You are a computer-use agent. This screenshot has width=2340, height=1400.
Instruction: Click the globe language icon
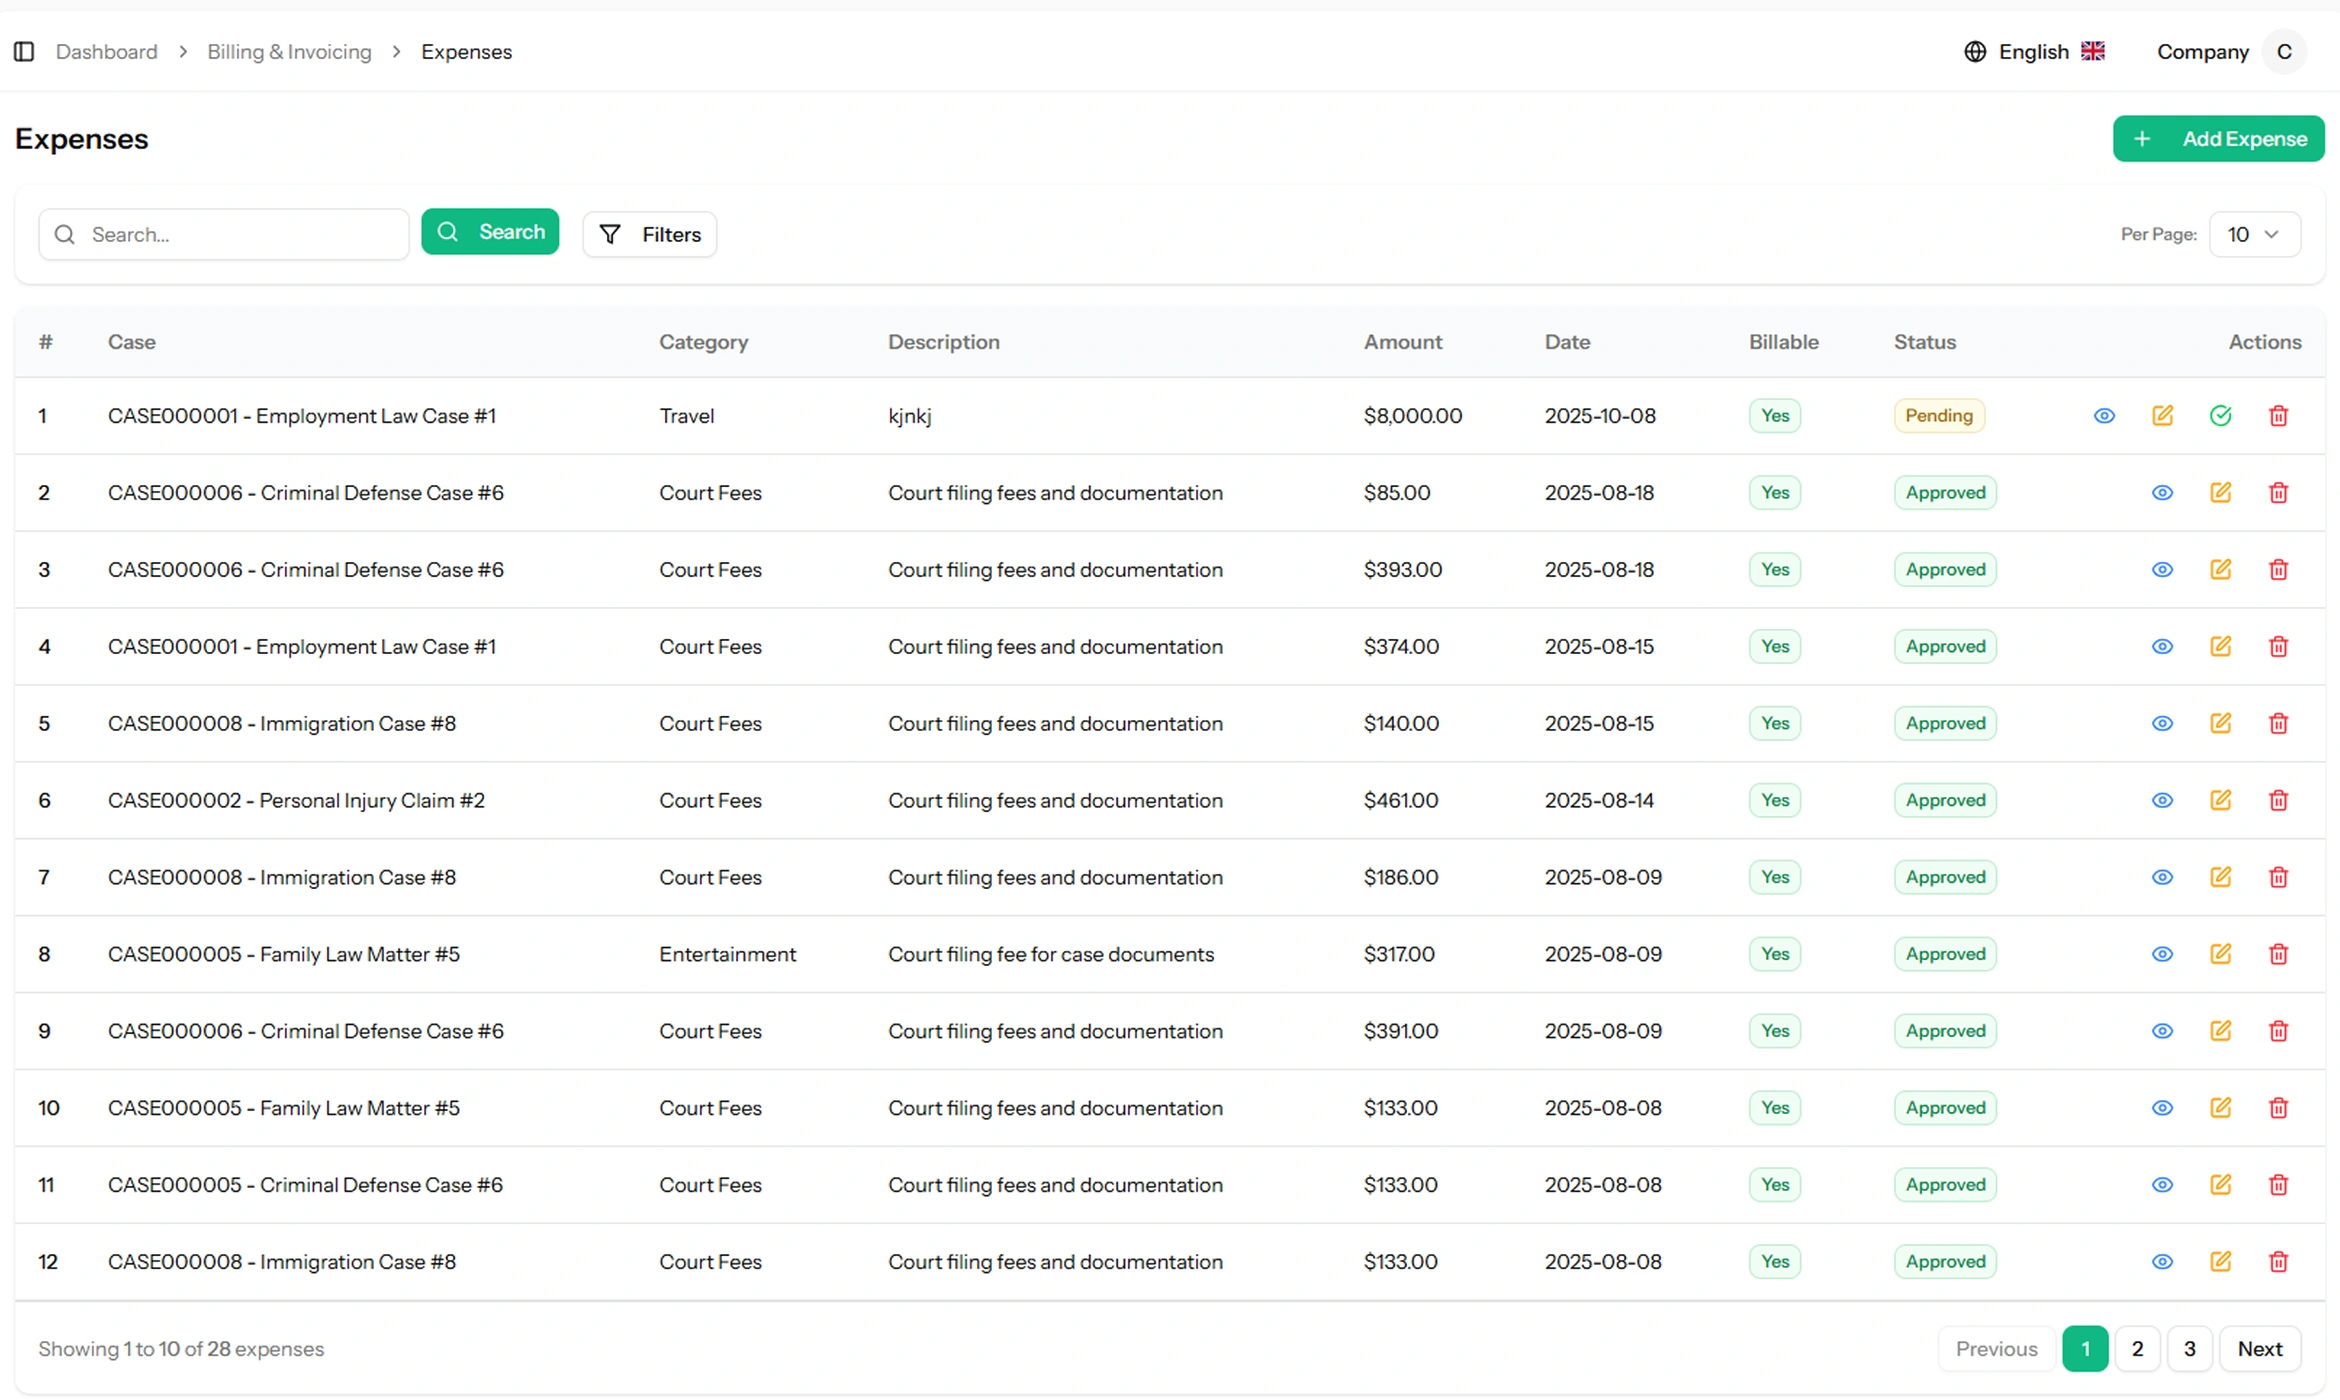[x=1974, y=51]
